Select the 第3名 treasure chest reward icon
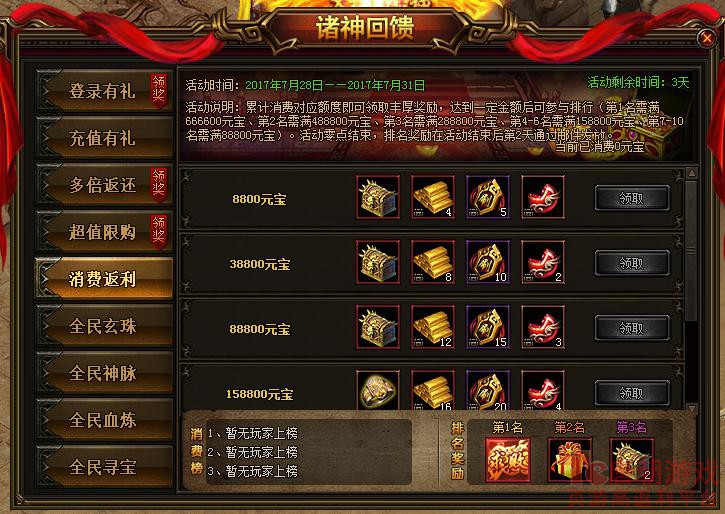 [631, 460]
